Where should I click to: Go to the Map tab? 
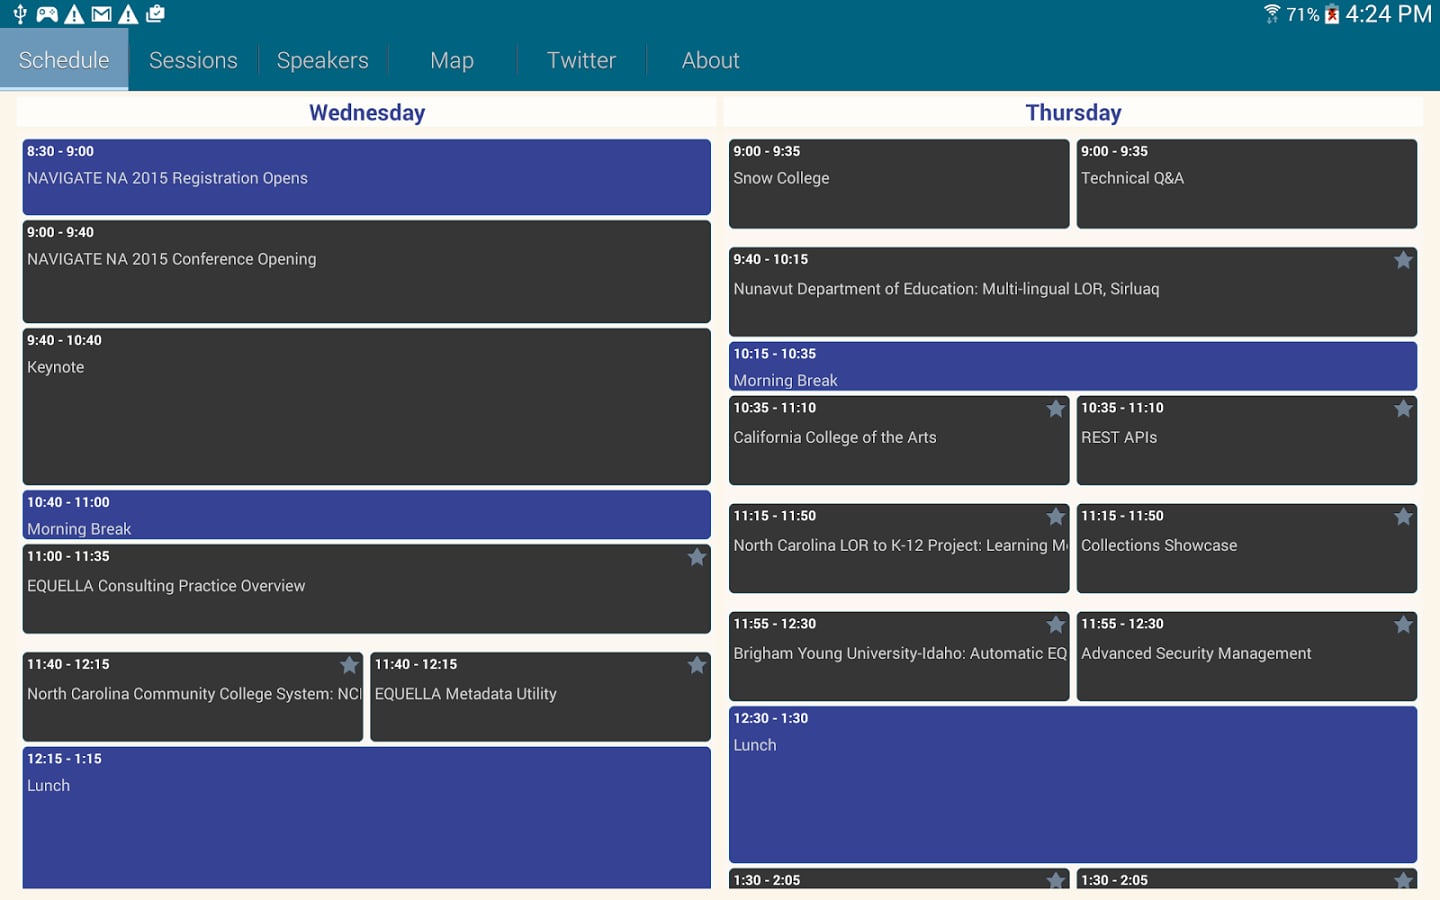(x=452, y=60)
